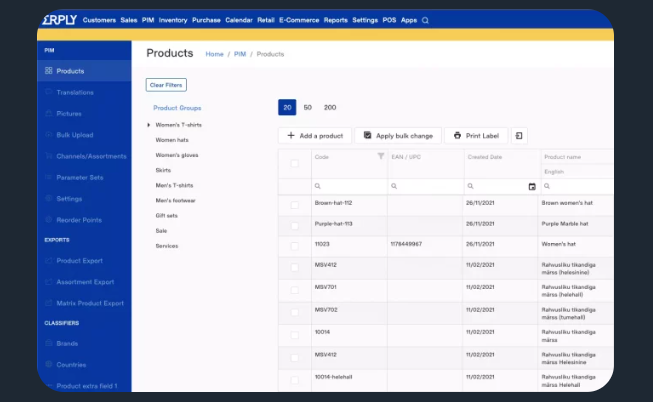
Task: Select the Gift sets product group
Action: point(167,215)
